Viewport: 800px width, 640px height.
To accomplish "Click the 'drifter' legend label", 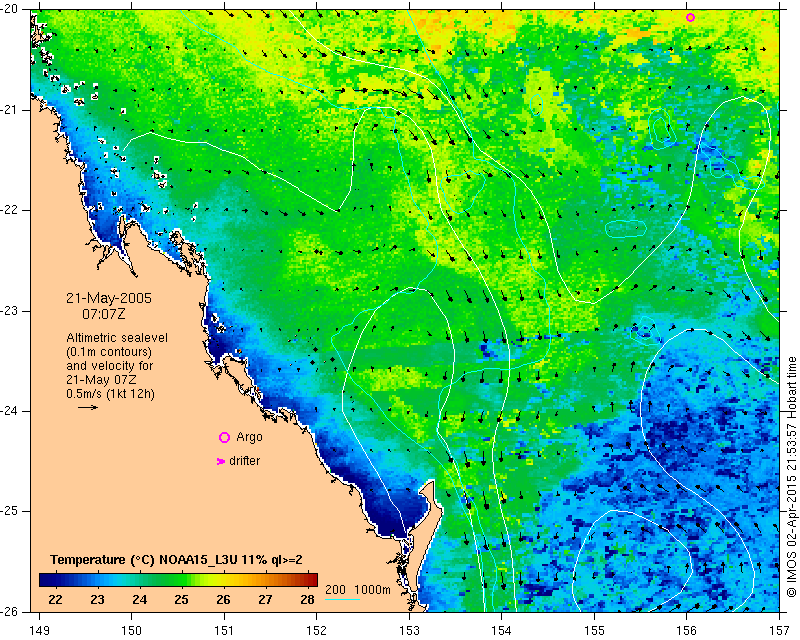I will point(244,461).
